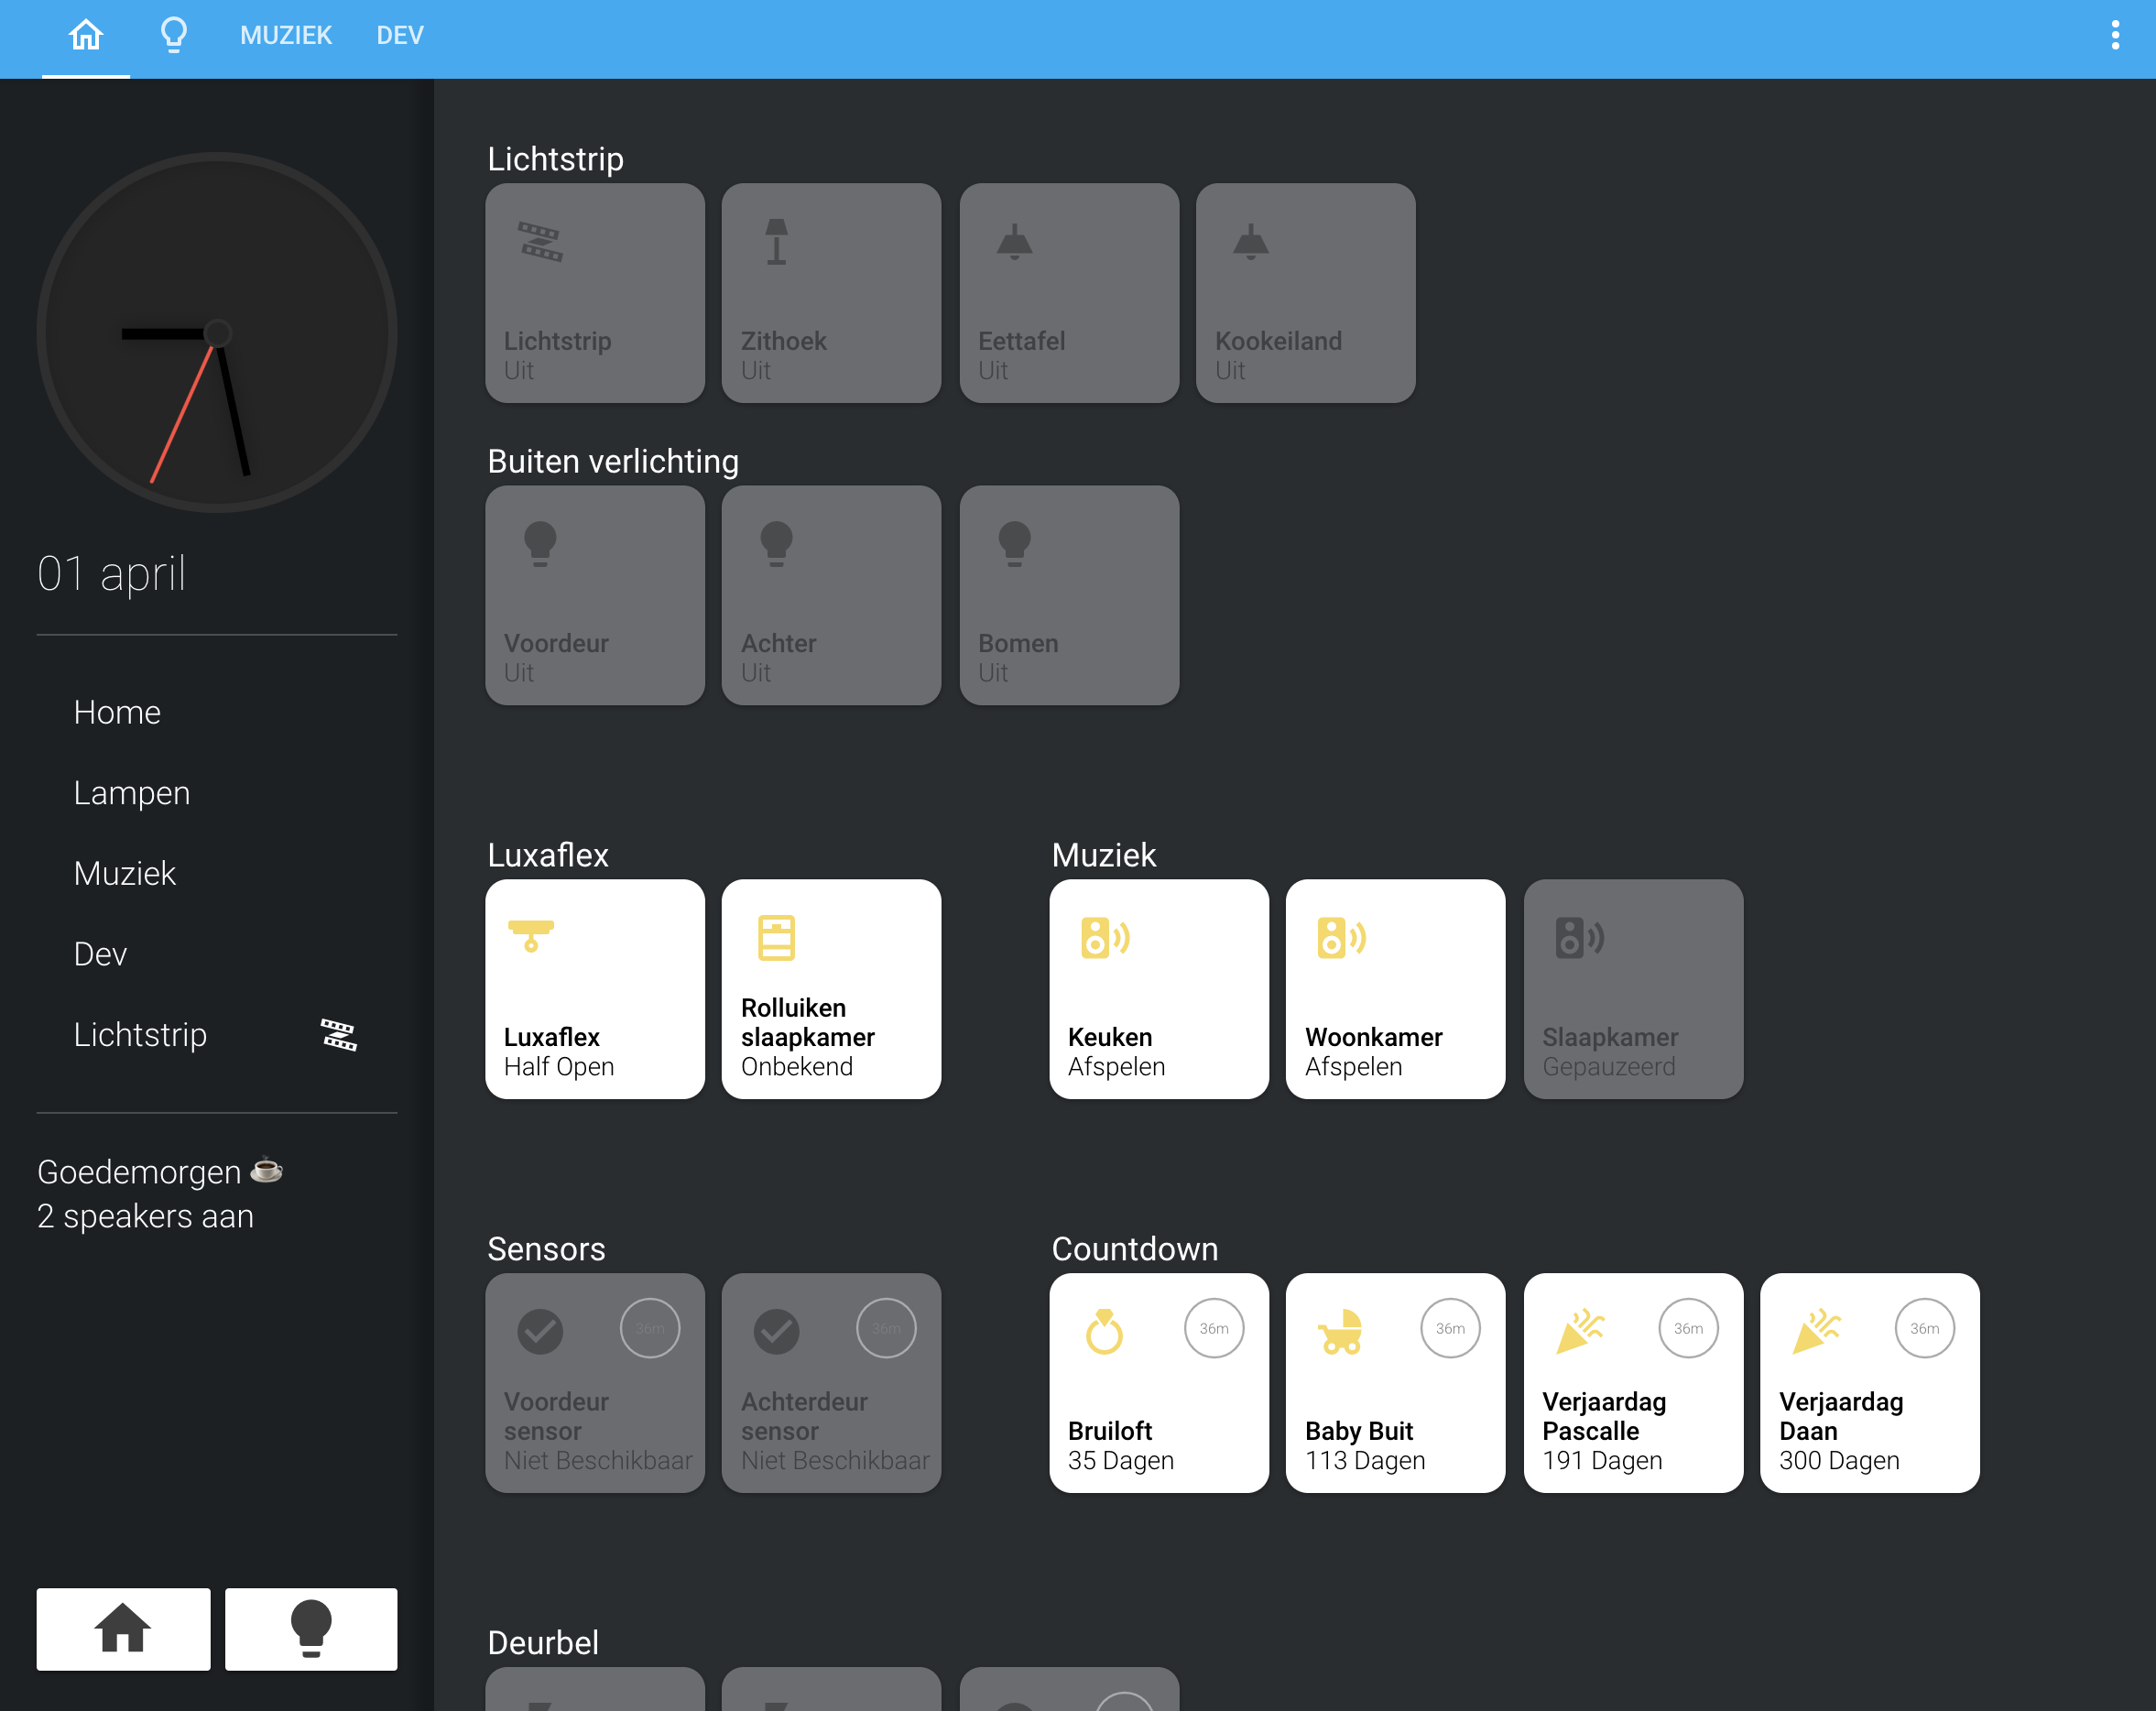The height and width of the screenshot is (1711, 2156).
Task: Open the Lampen sidebar link
Action: point(131,793)
